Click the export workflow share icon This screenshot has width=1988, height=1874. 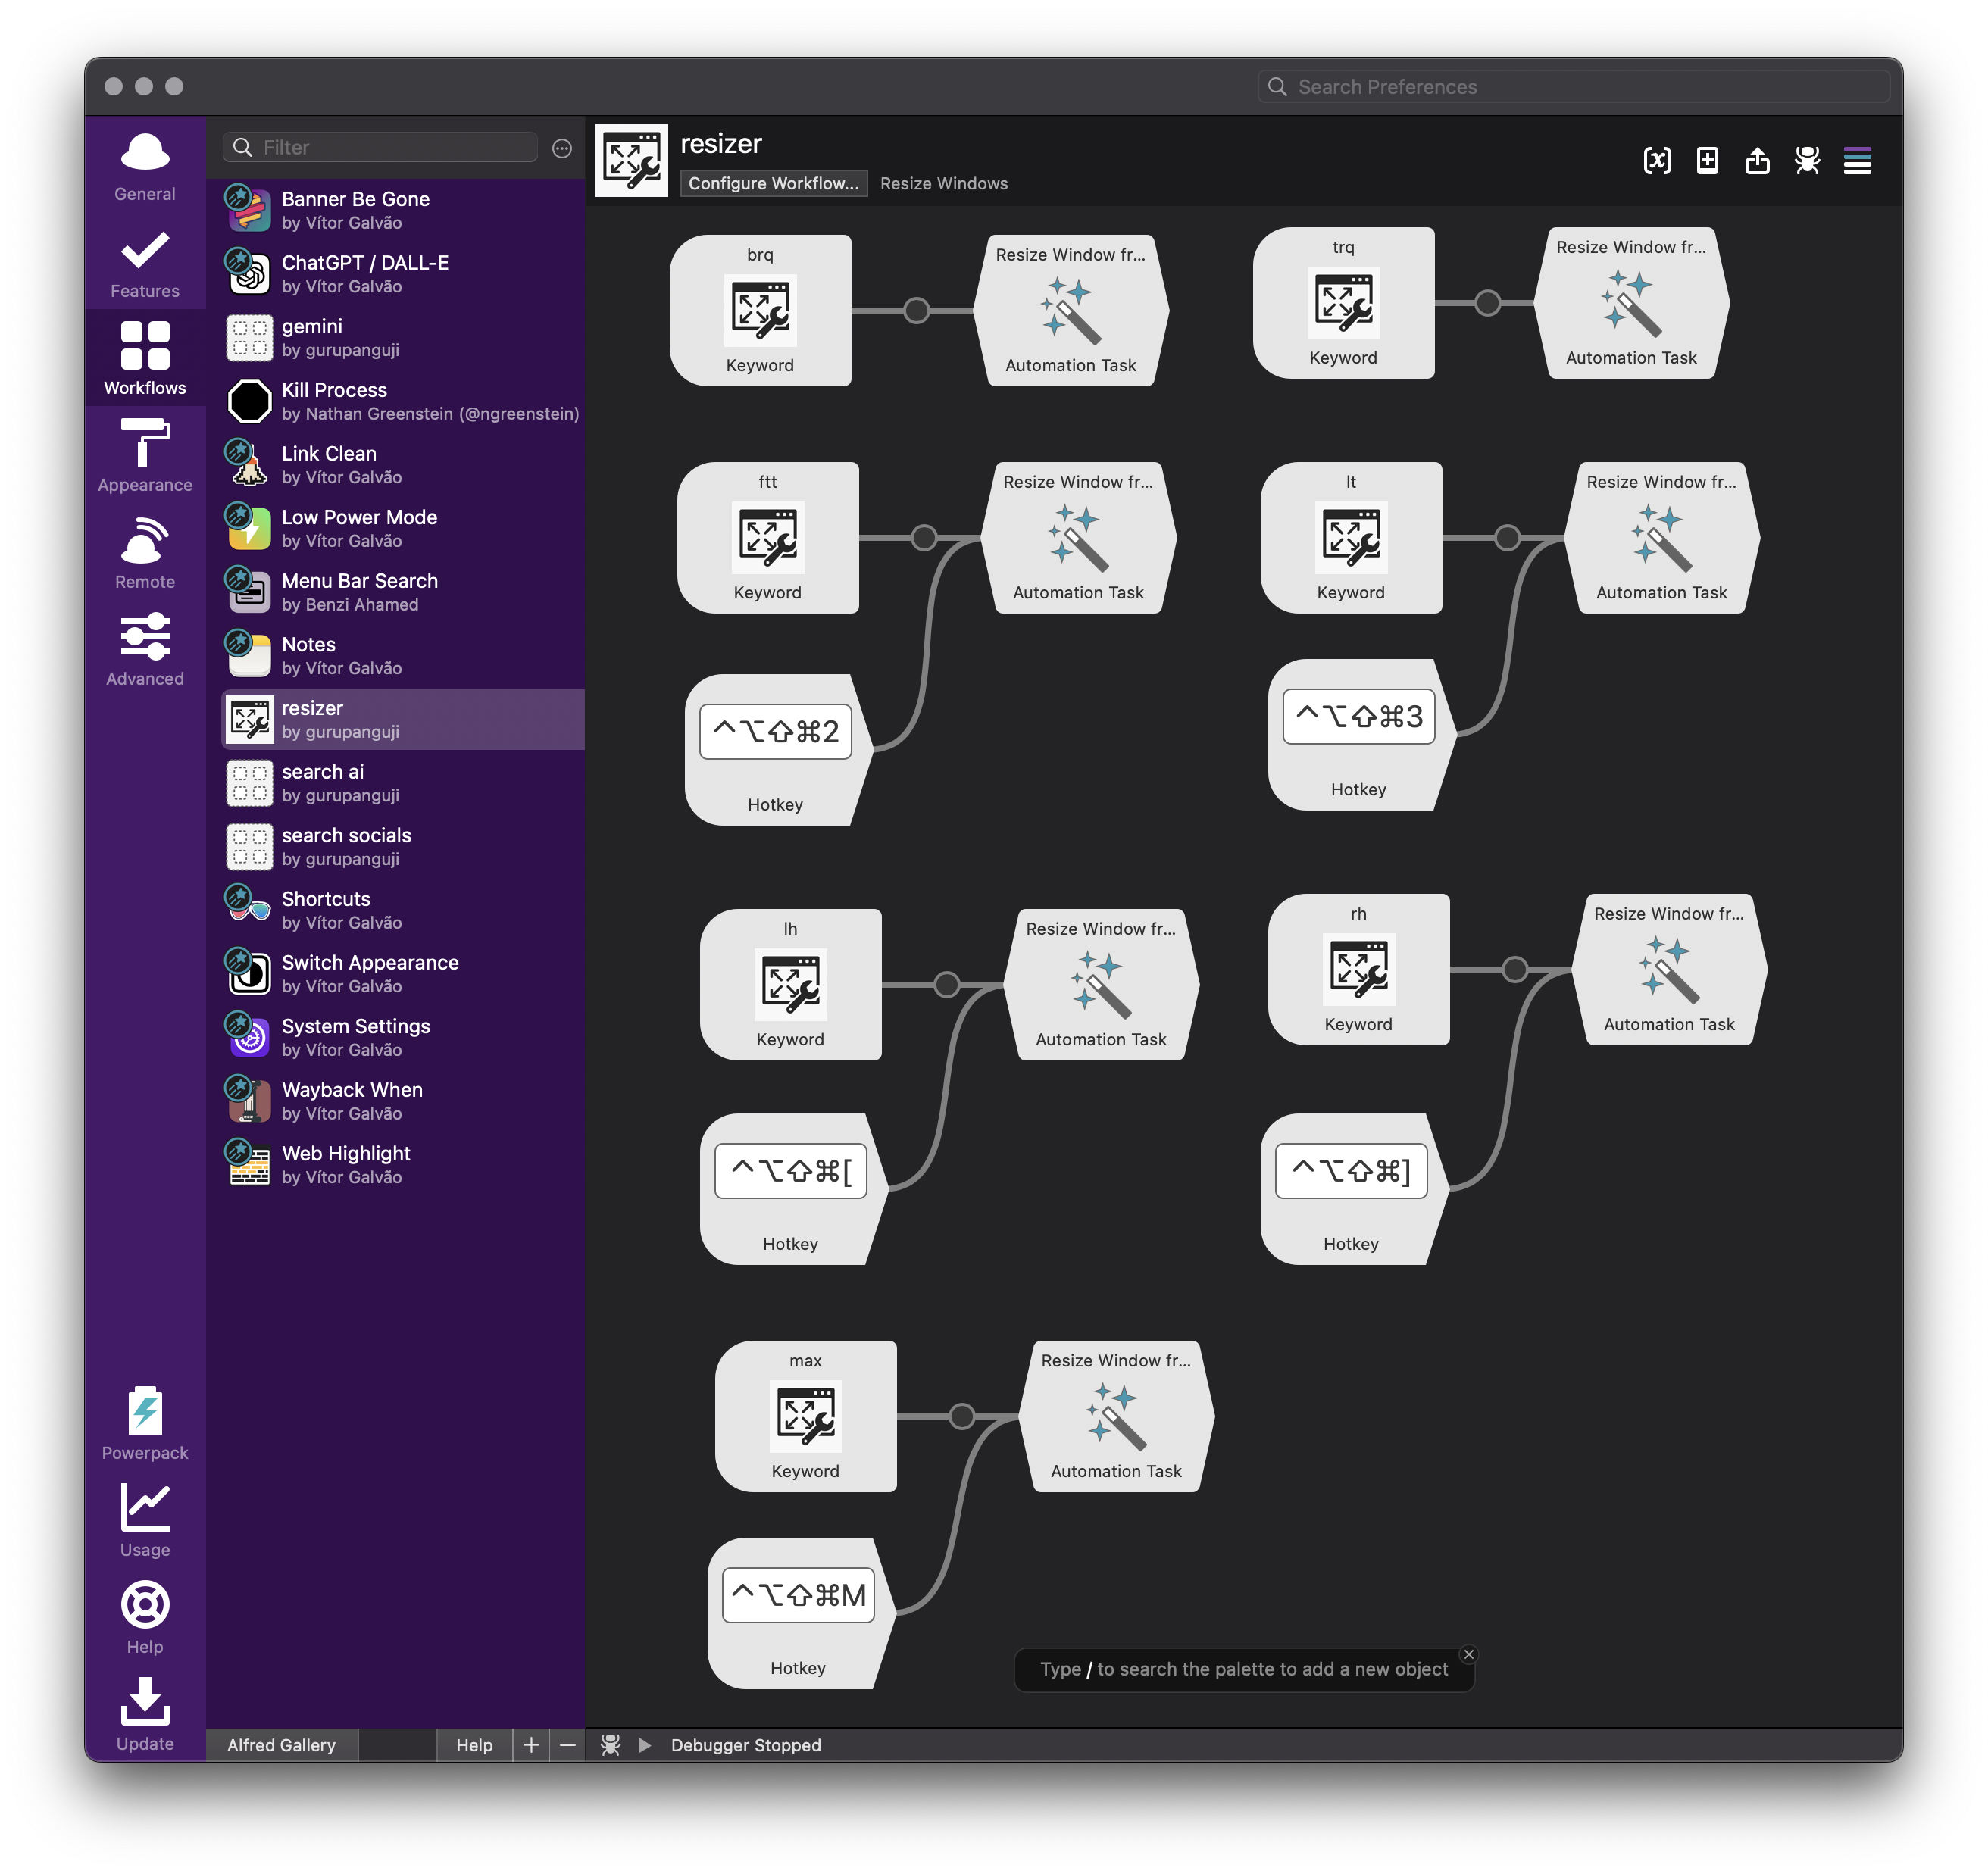coord(1757,160)
